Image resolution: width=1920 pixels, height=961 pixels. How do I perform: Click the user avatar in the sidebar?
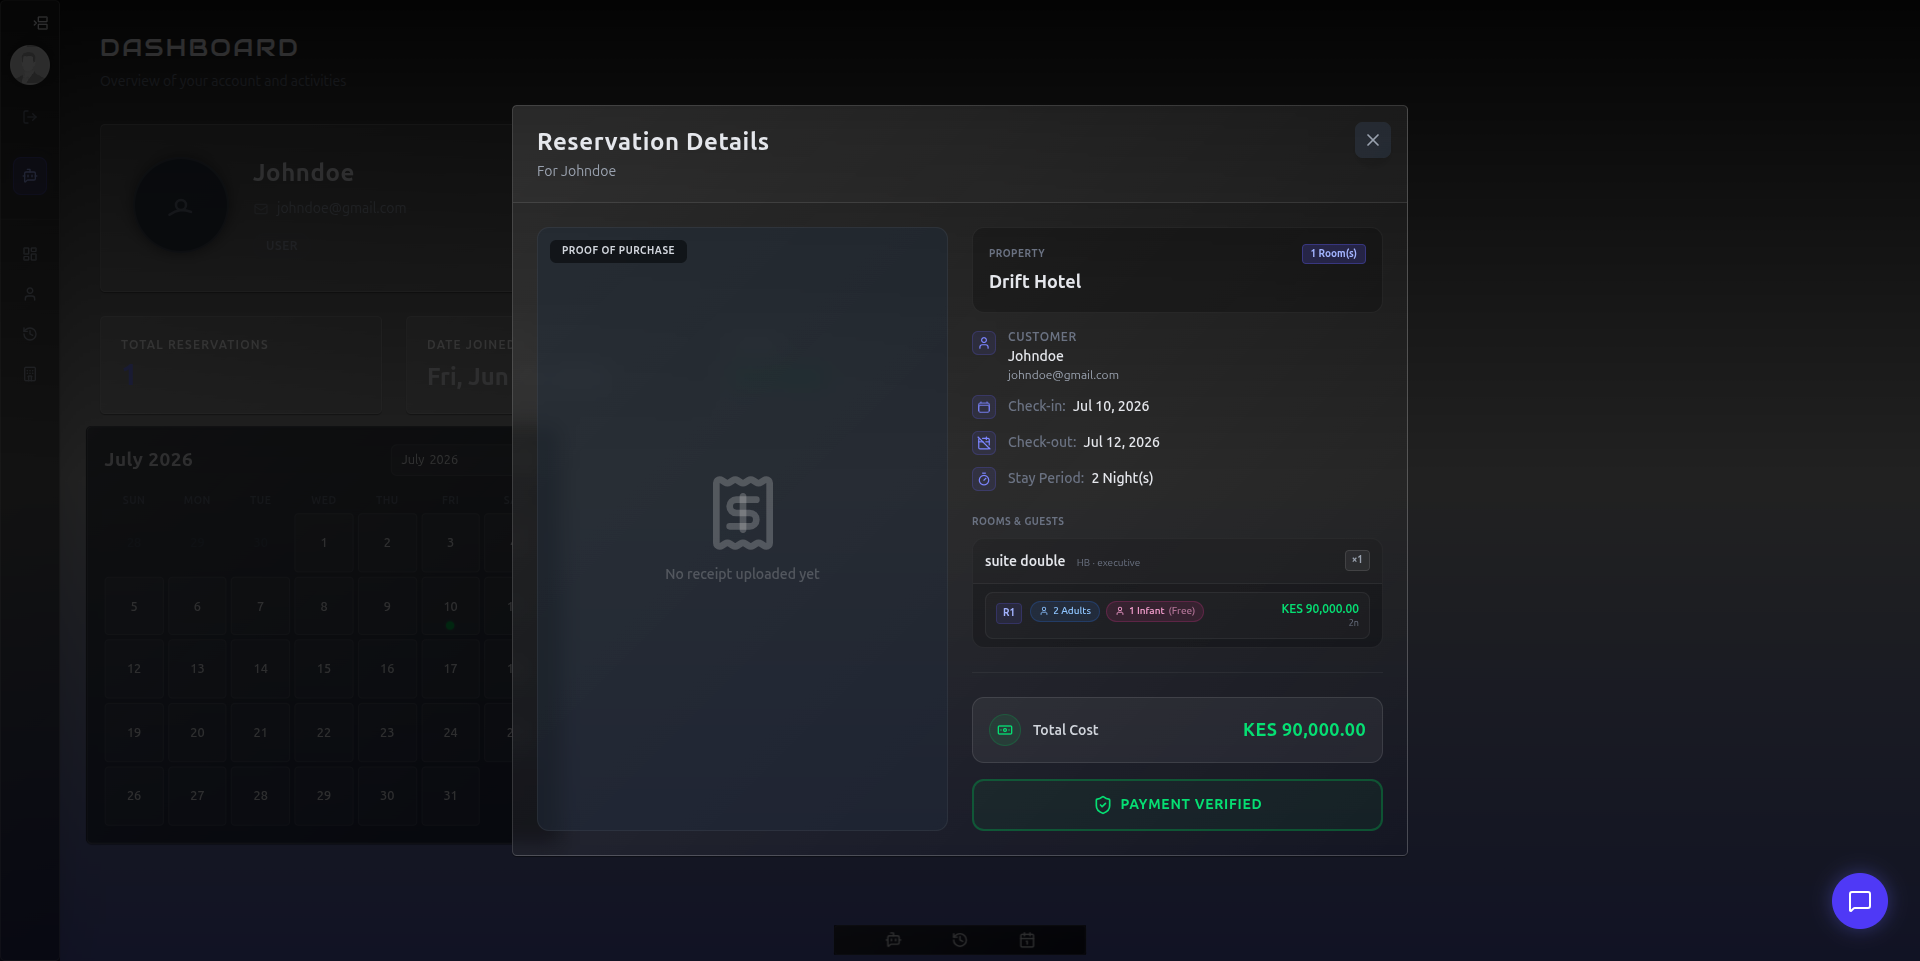pos(30,65)
